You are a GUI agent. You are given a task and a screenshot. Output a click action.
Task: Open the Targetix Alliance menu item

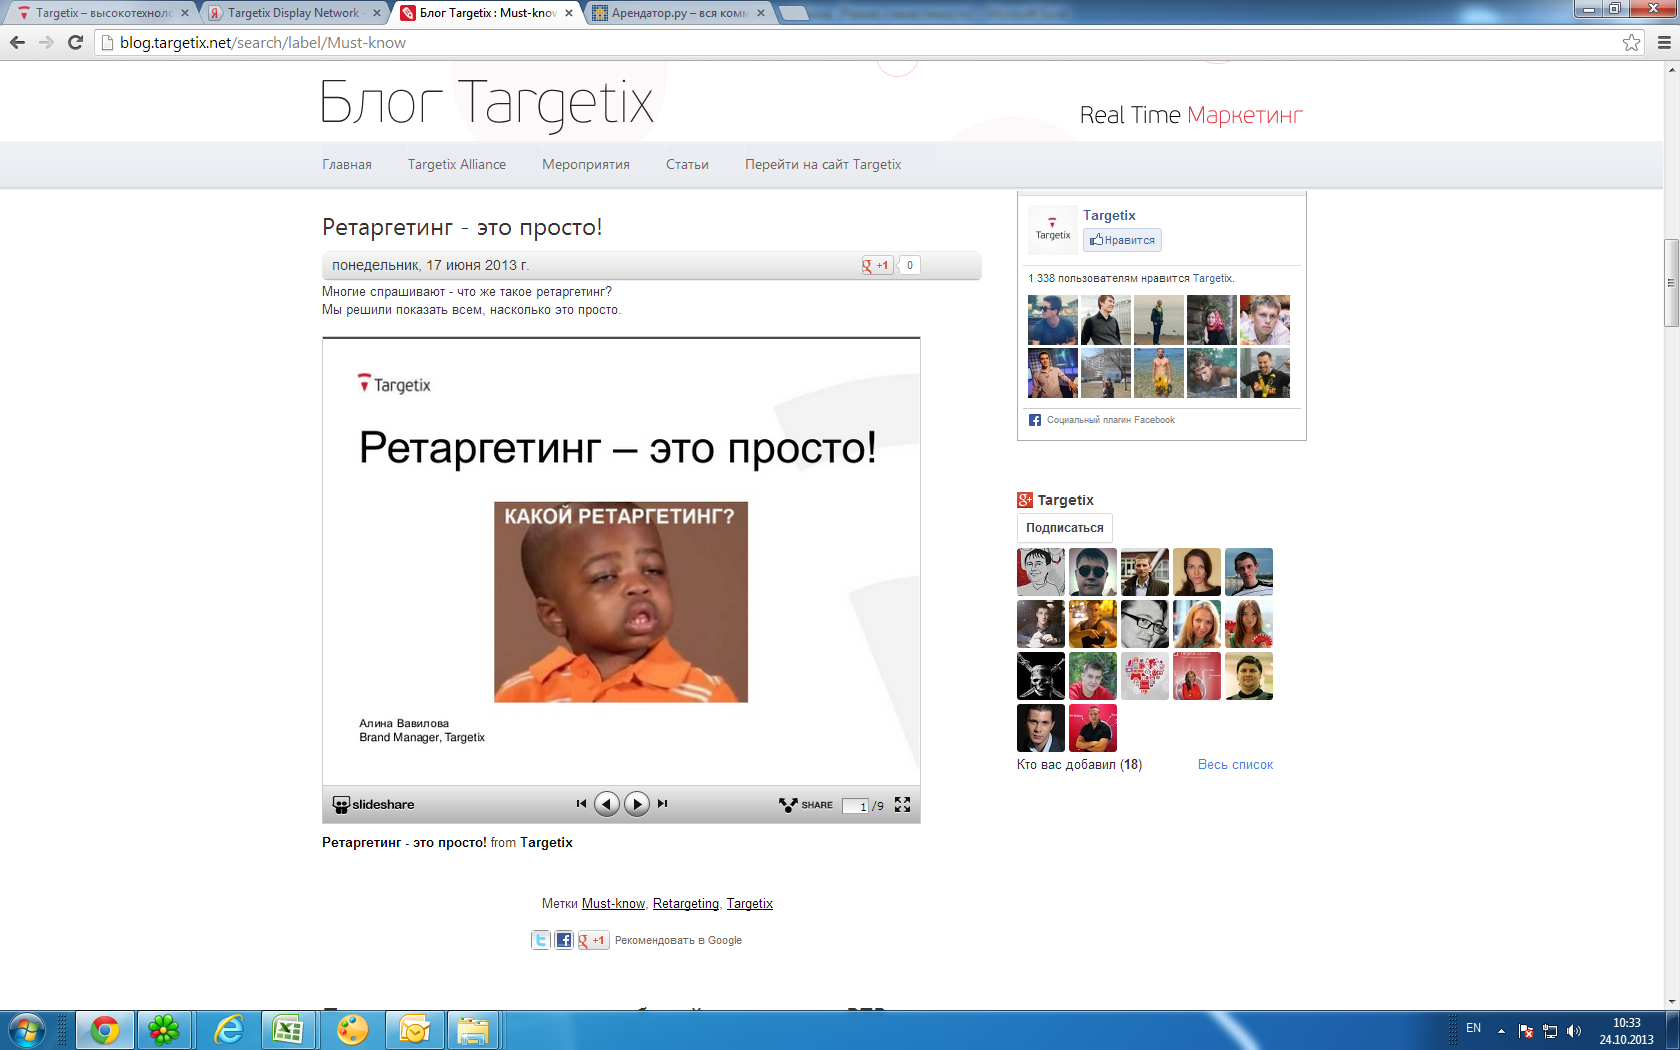457,165
